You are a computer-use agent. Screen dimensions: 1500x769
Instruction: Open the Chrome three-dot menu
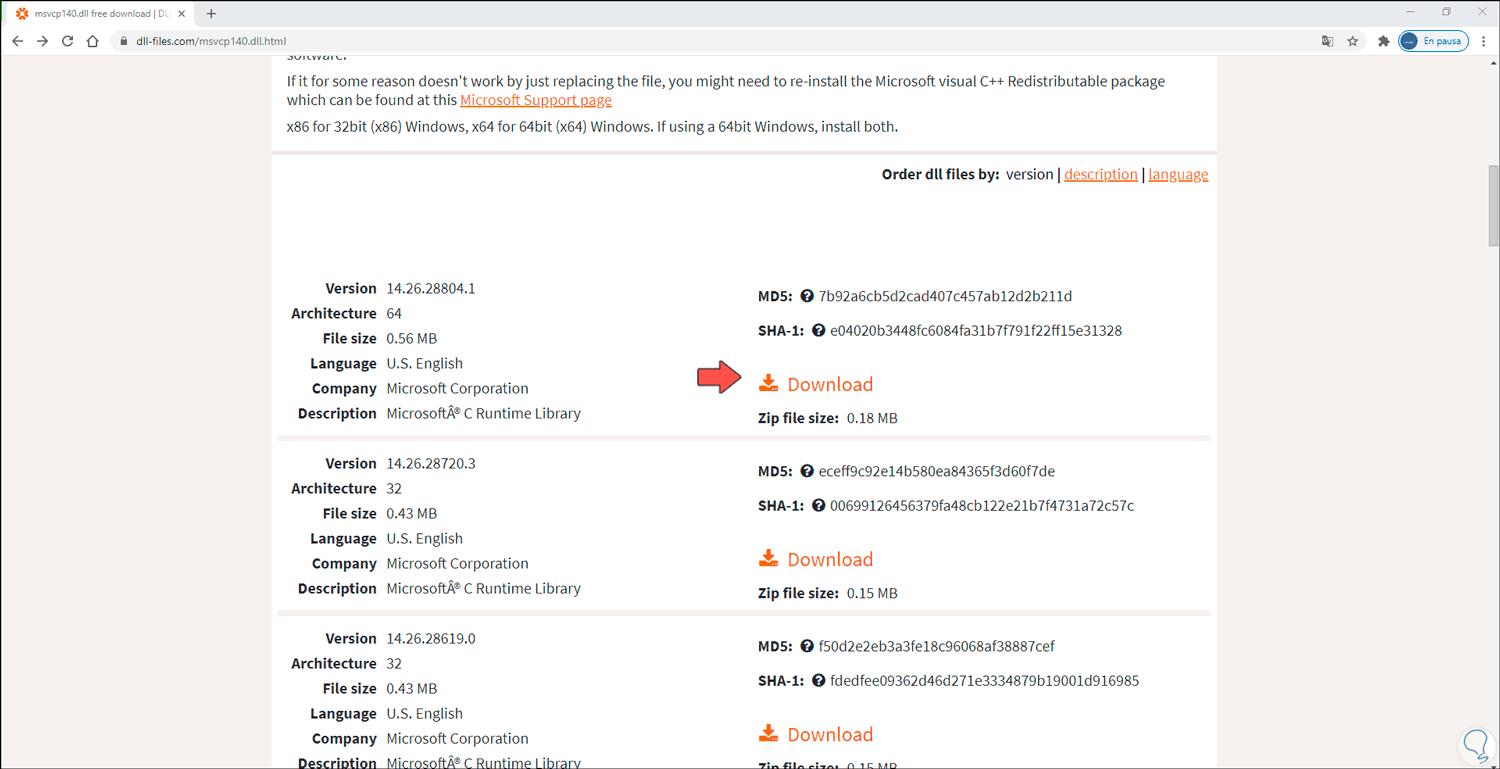(1484, 41)
